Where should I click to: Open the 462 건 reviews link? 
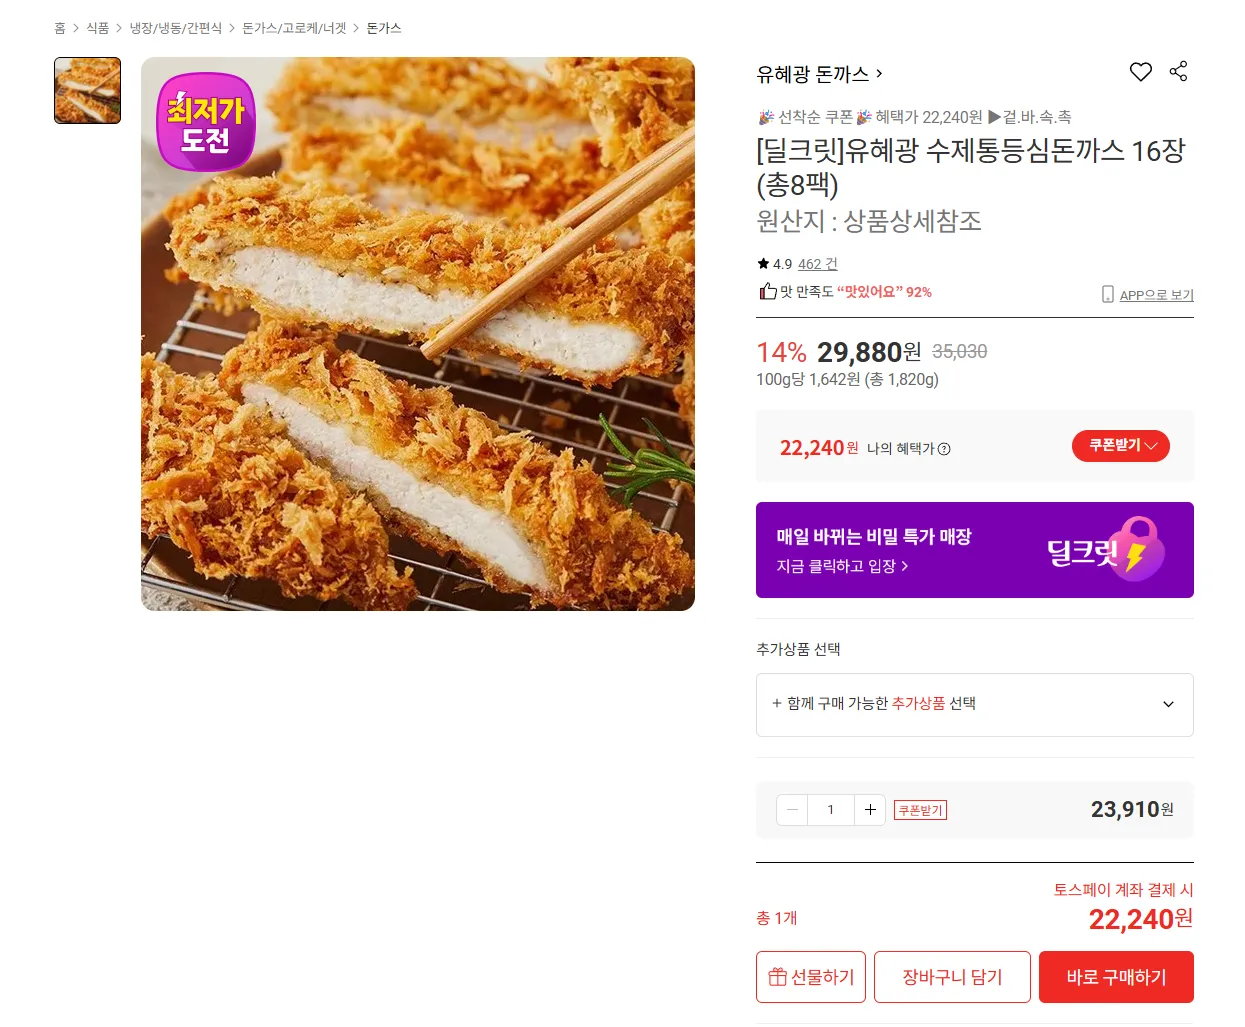click(x=817, y=264)
